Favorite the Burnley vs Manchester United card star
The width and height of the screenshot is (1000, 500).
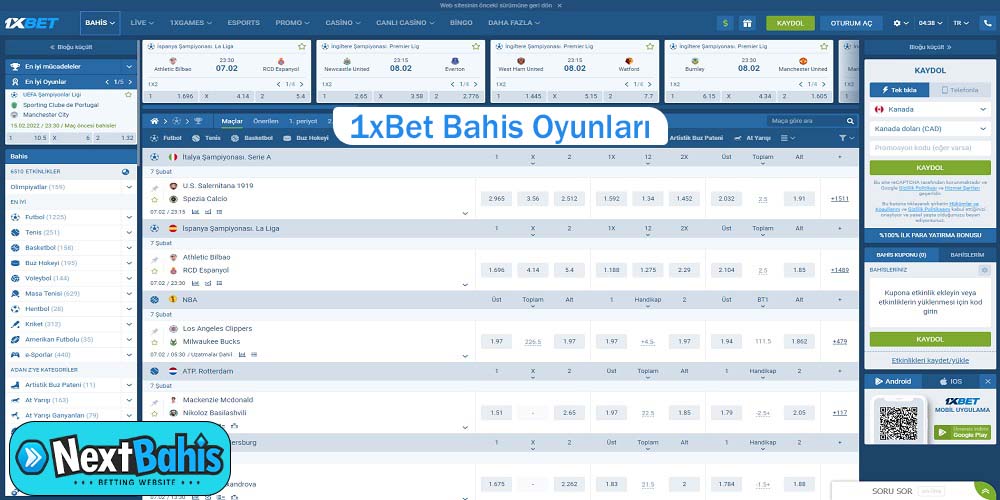click(x=824, y=47)
